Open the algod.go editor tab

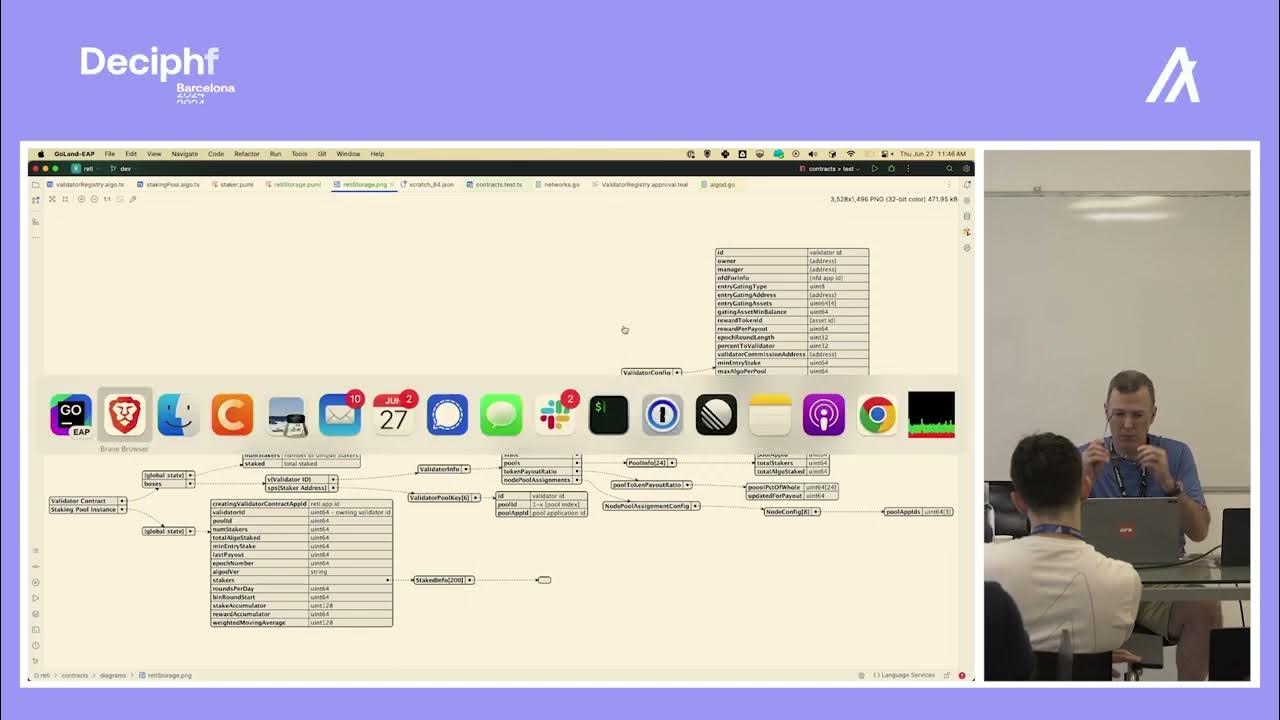pyautogui.click(x=720, y=185)
